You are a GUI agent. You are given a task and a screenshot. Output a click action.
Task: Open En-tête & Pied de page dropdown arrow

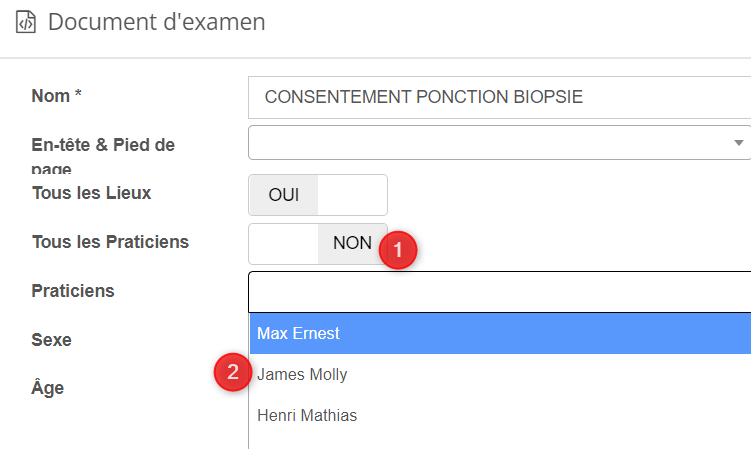739,143
